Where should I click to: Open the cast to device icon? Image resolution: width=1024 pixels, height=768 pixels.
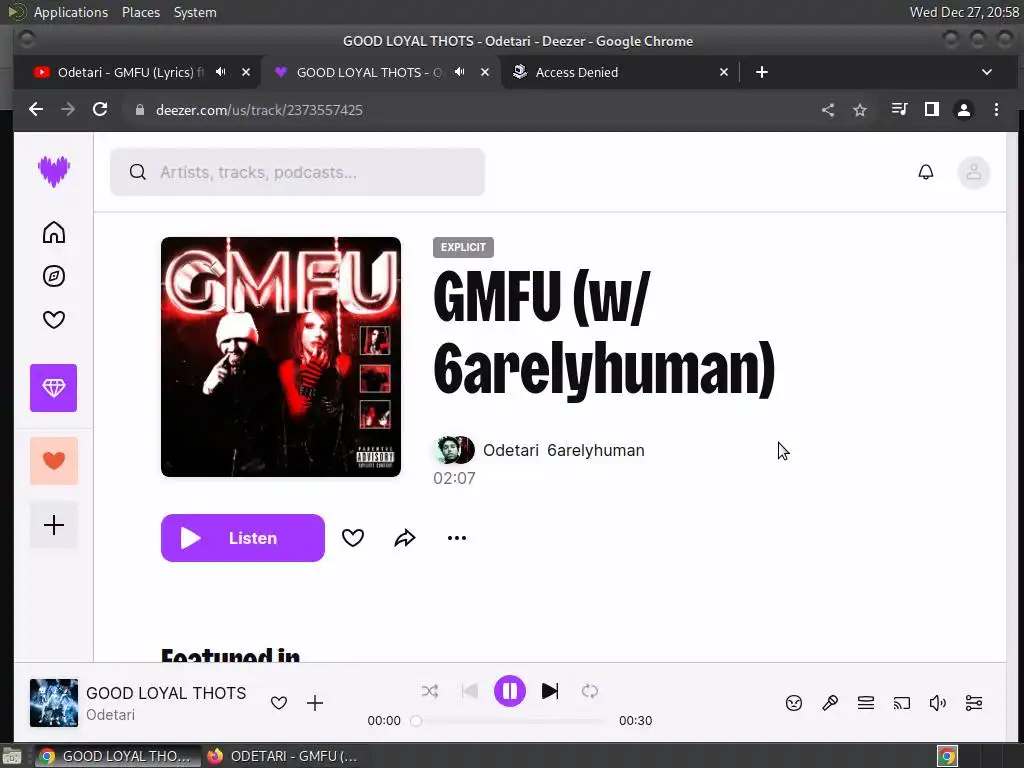click(x=901, y=703)
